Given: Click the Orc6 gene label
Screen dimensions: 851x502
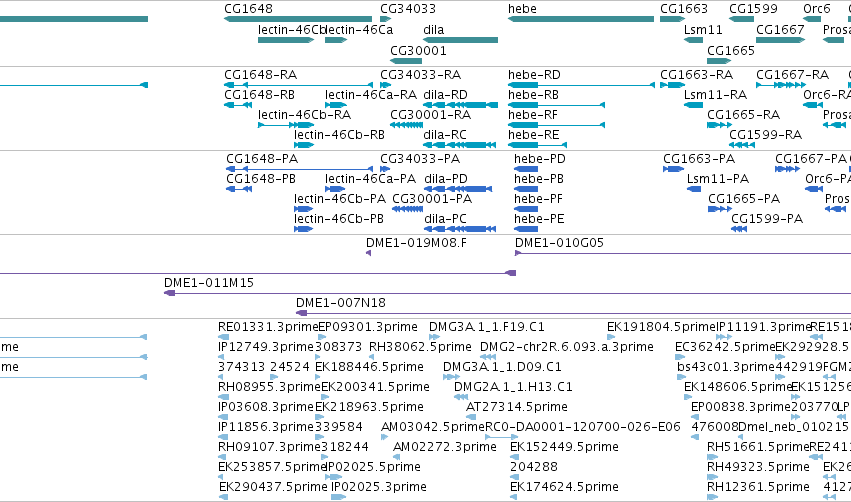Looking at the screenshot, I should click(816, 9).
